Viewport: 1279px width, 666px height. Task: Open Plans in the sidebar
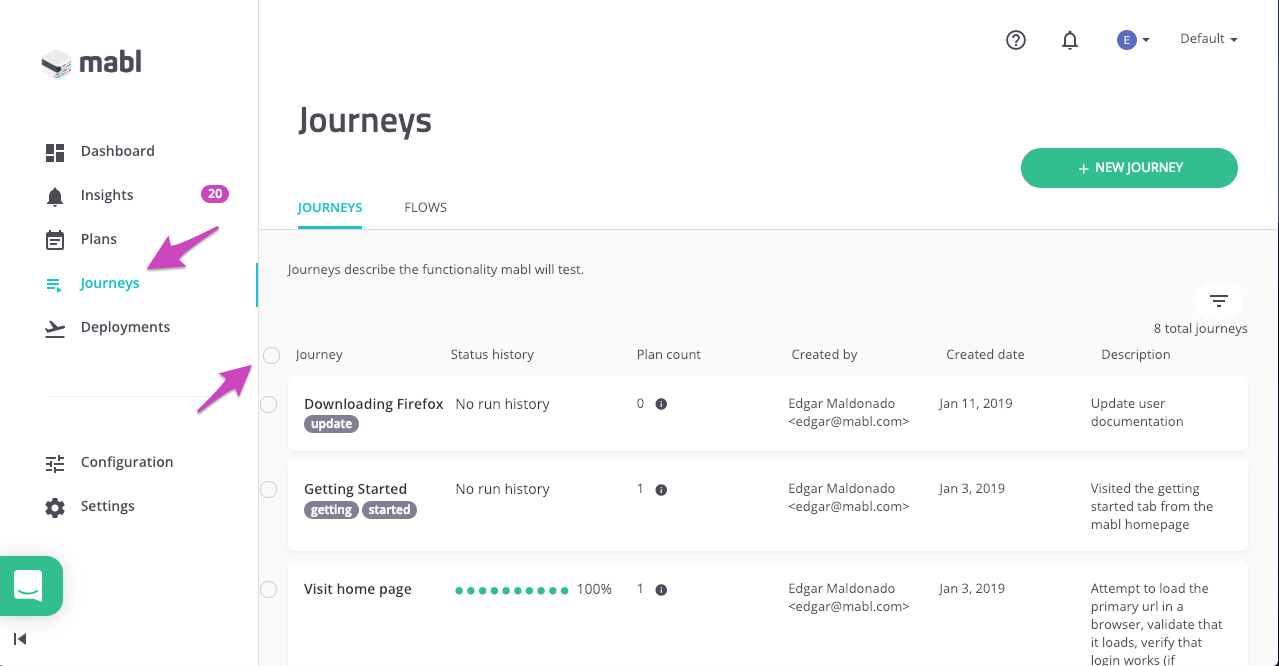coord(99,239)
